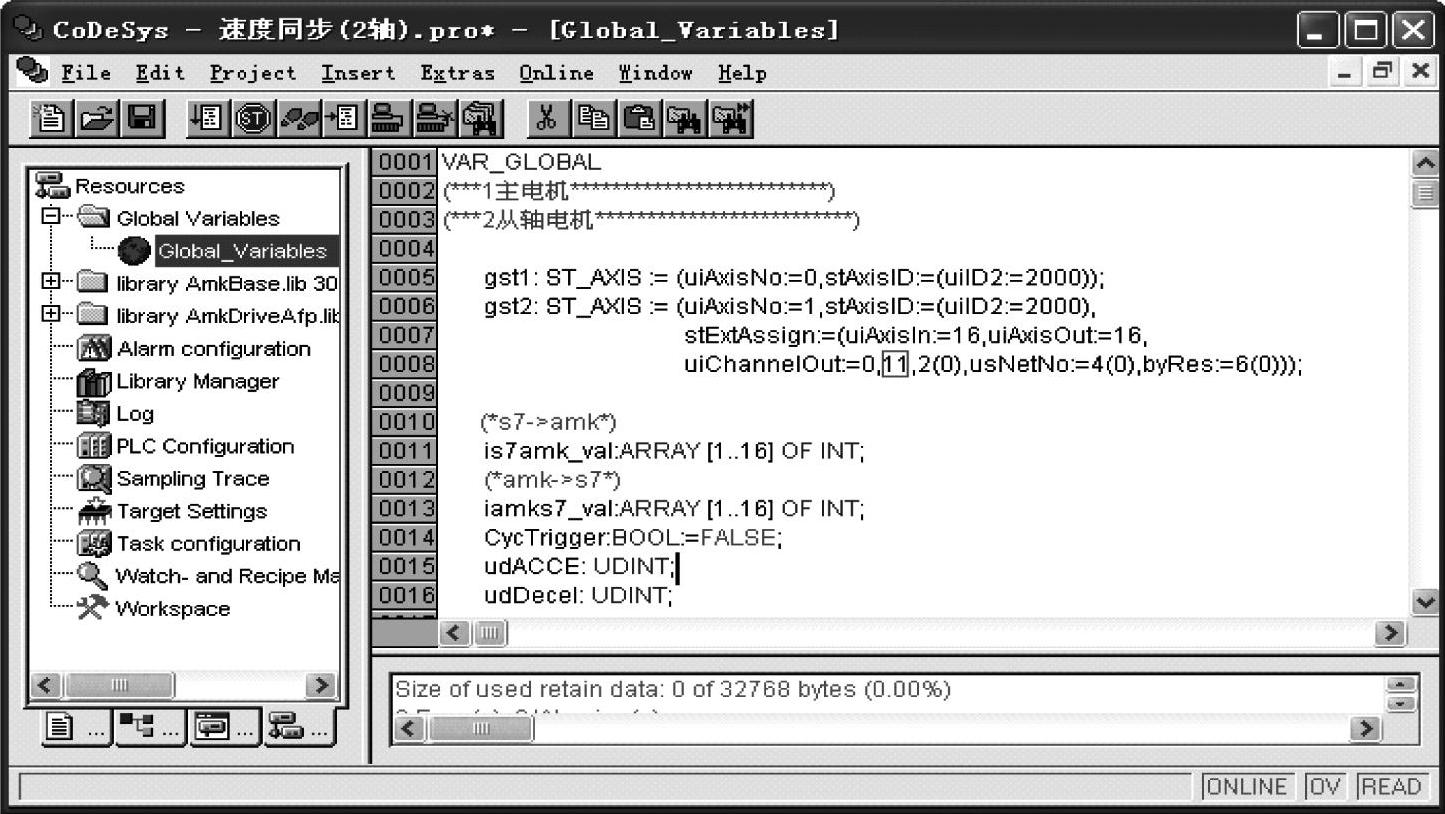Open the Project menu
Screen dimensions: 1445x814
(x=253, y=73)
